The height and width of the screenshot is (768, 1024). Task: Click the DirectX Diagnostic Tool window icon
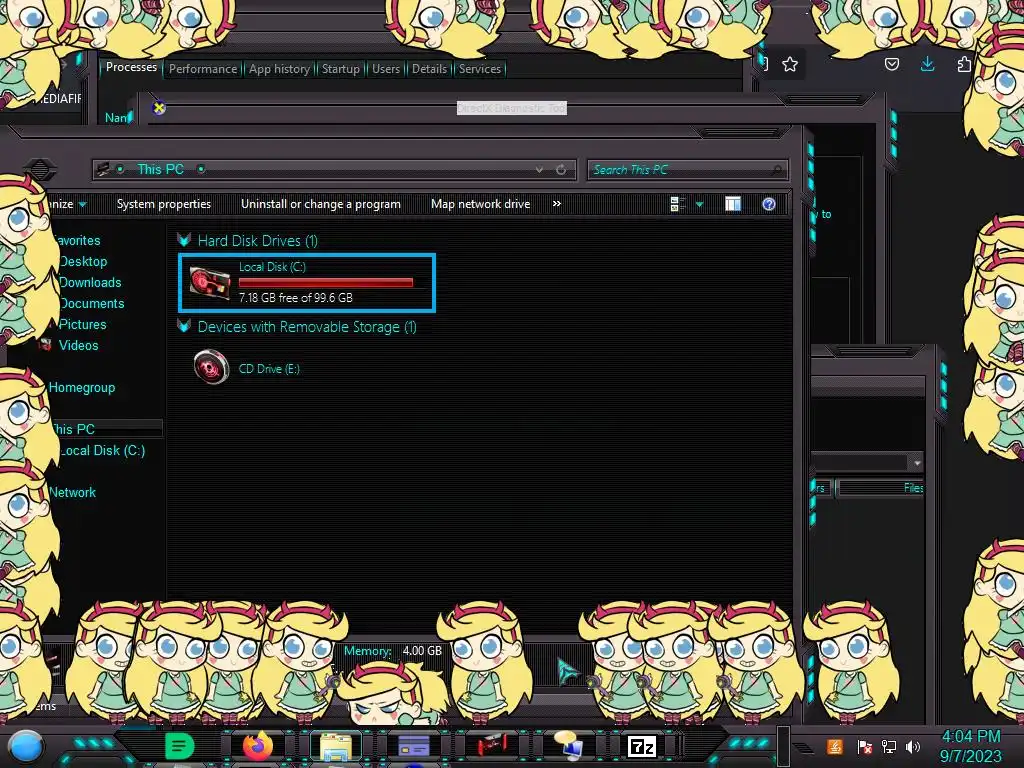coord(159,108)
